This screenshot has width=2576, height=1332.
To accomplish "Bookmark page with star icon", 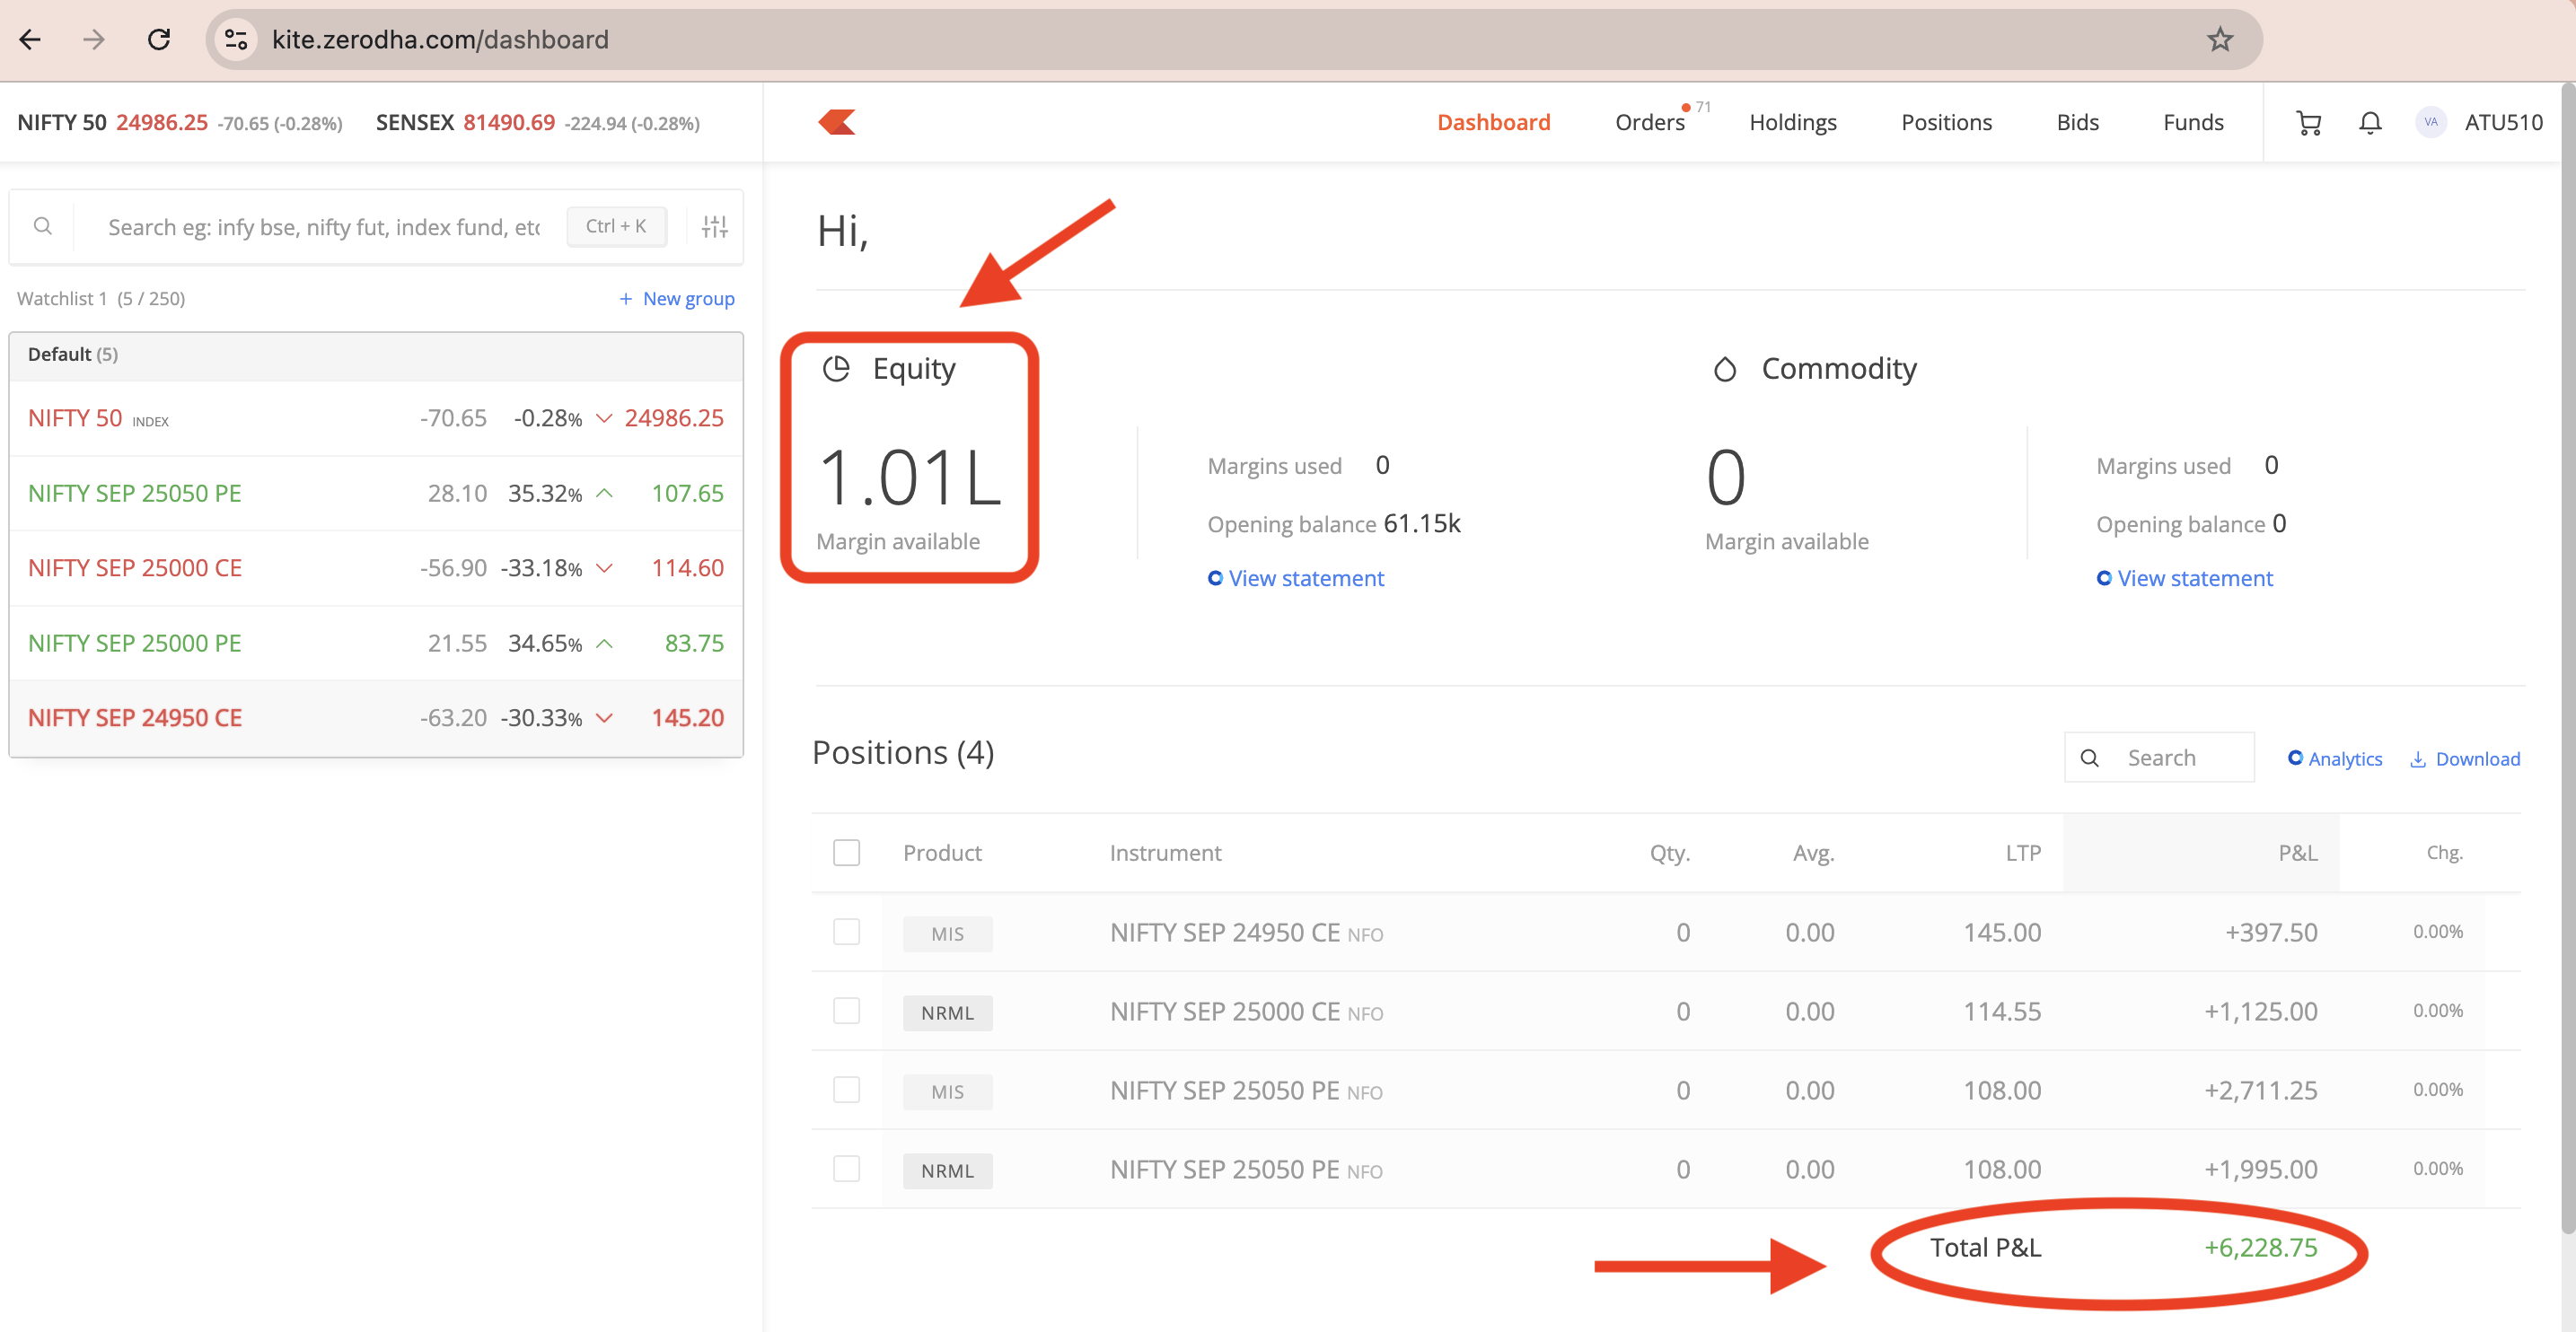I will point(2220,39).
